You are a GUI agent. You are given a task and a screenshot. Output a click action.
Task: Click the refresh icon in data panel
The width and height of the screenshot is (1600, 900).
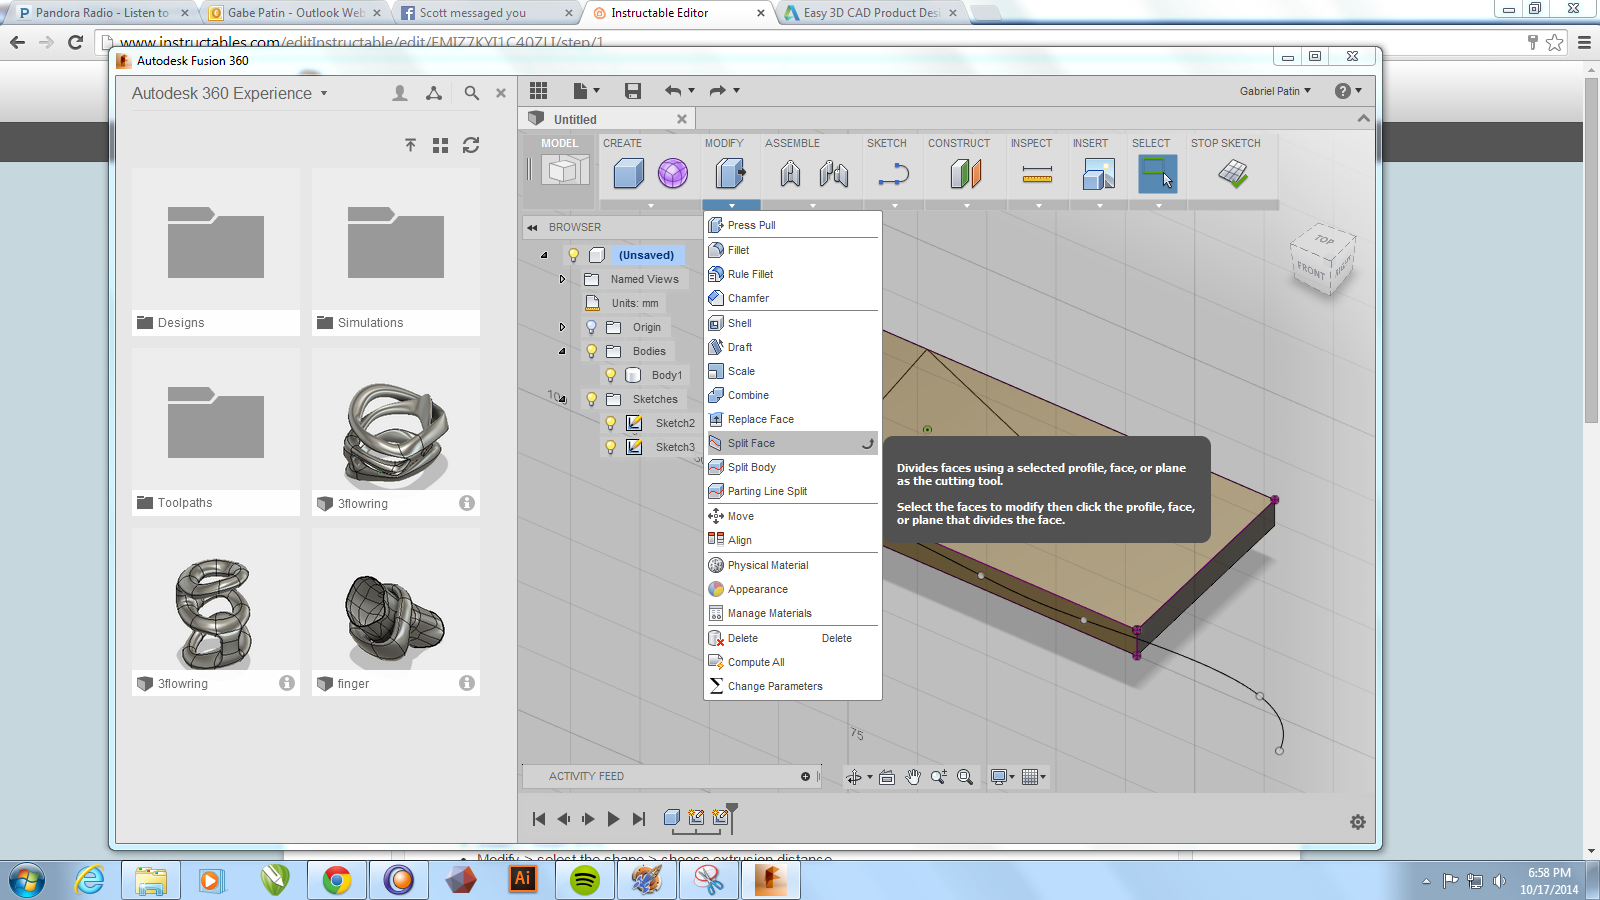(471, 145)
